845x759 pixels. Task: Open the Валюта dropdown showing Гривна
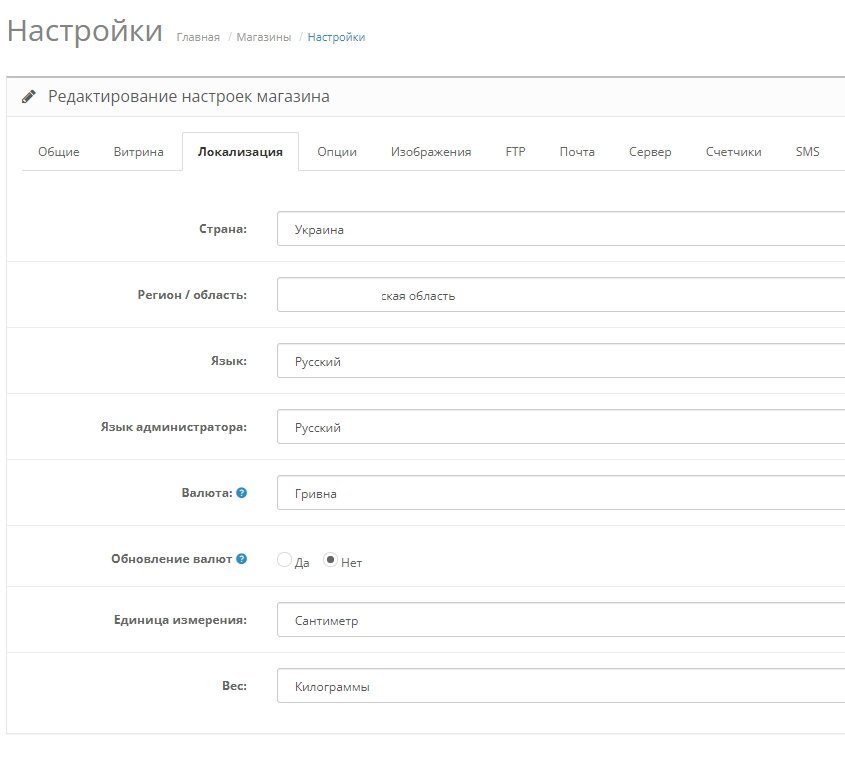coord(561,493)
